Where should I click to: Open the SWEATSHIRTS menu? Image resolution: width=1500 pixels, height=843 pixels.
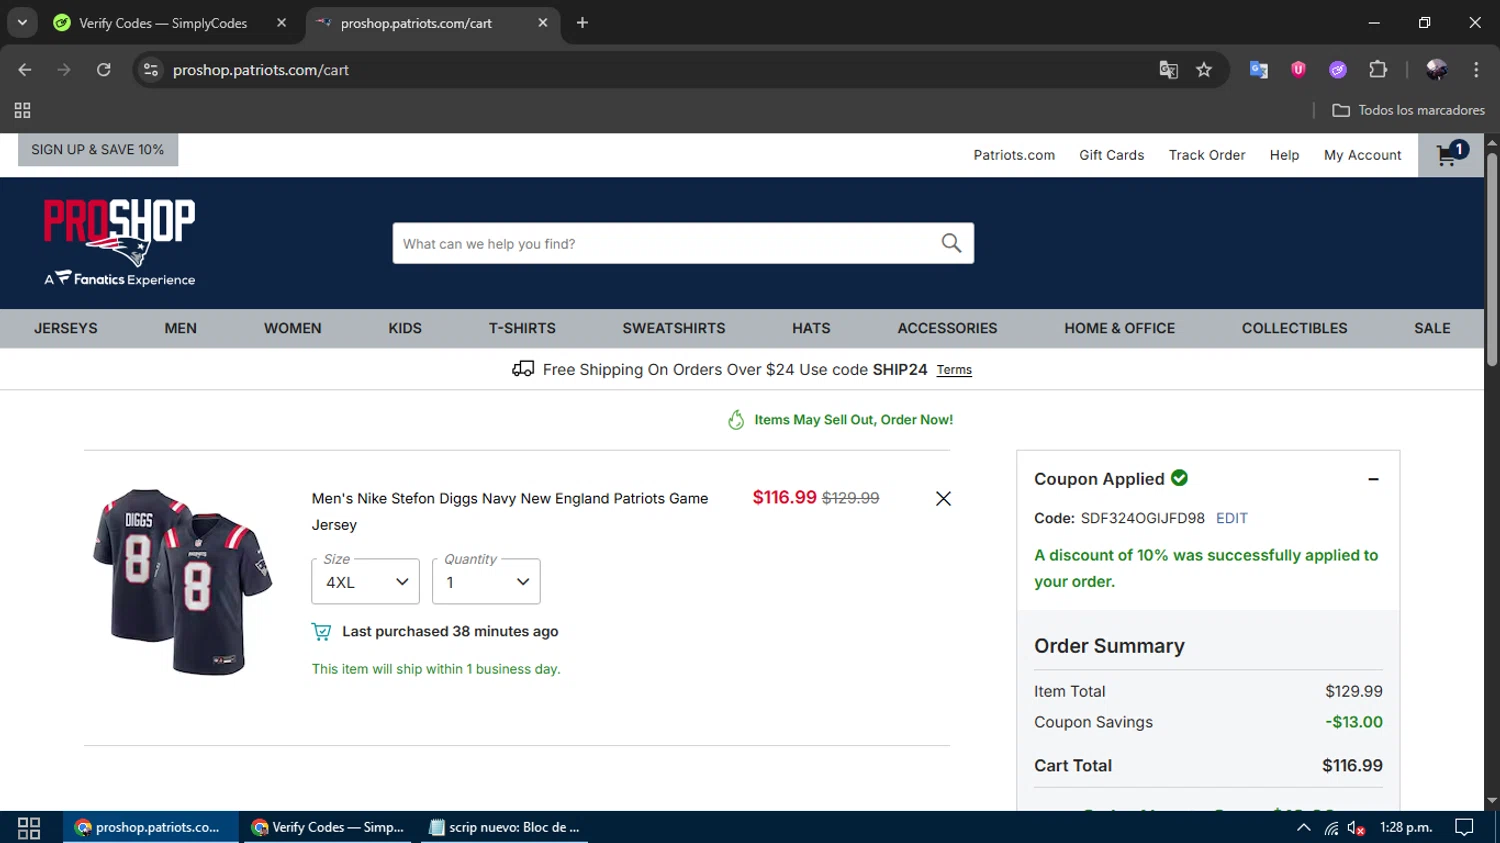click(674, 328)
